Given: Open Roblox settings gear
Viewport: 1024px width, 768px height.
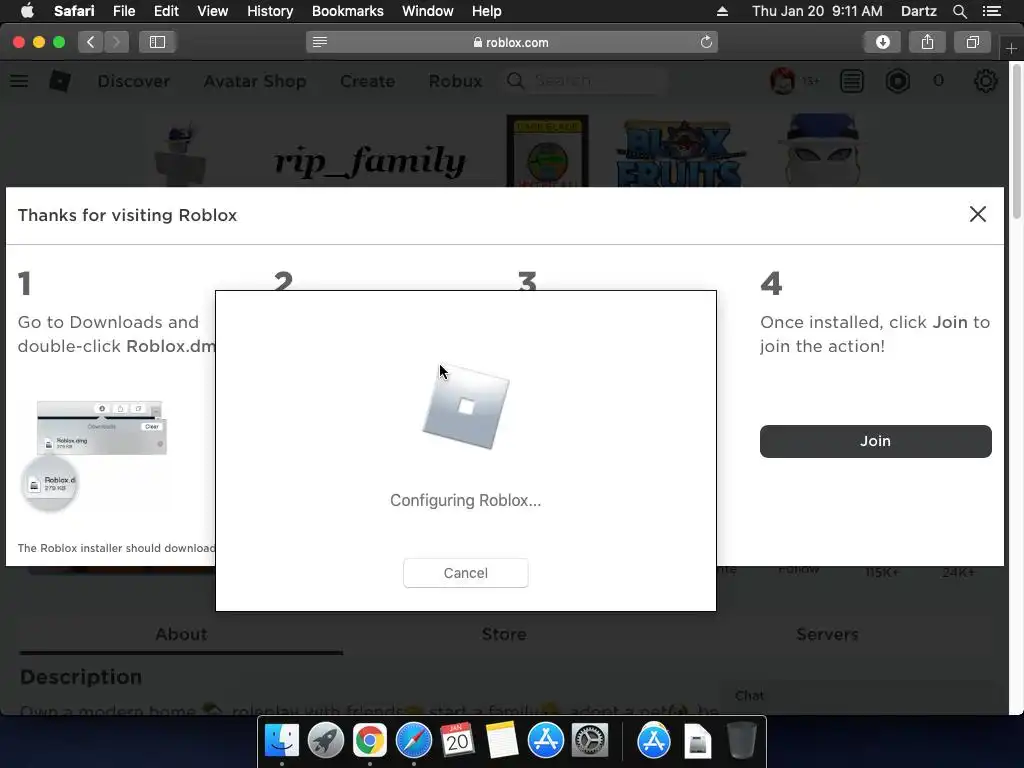Looking at the screenshot, I should tap(985, 81).
